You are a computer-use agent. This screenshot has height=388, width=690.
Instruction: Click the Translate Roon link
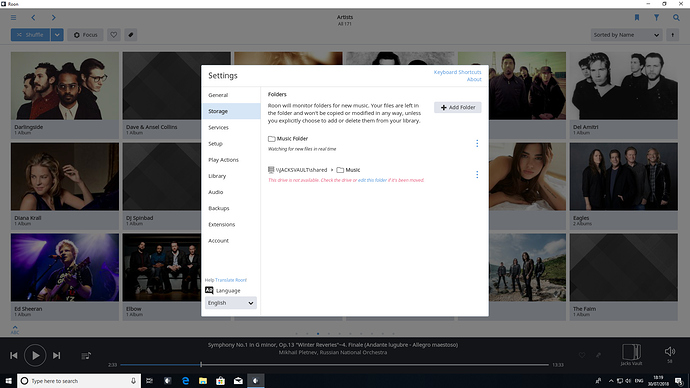coord(231,280)
